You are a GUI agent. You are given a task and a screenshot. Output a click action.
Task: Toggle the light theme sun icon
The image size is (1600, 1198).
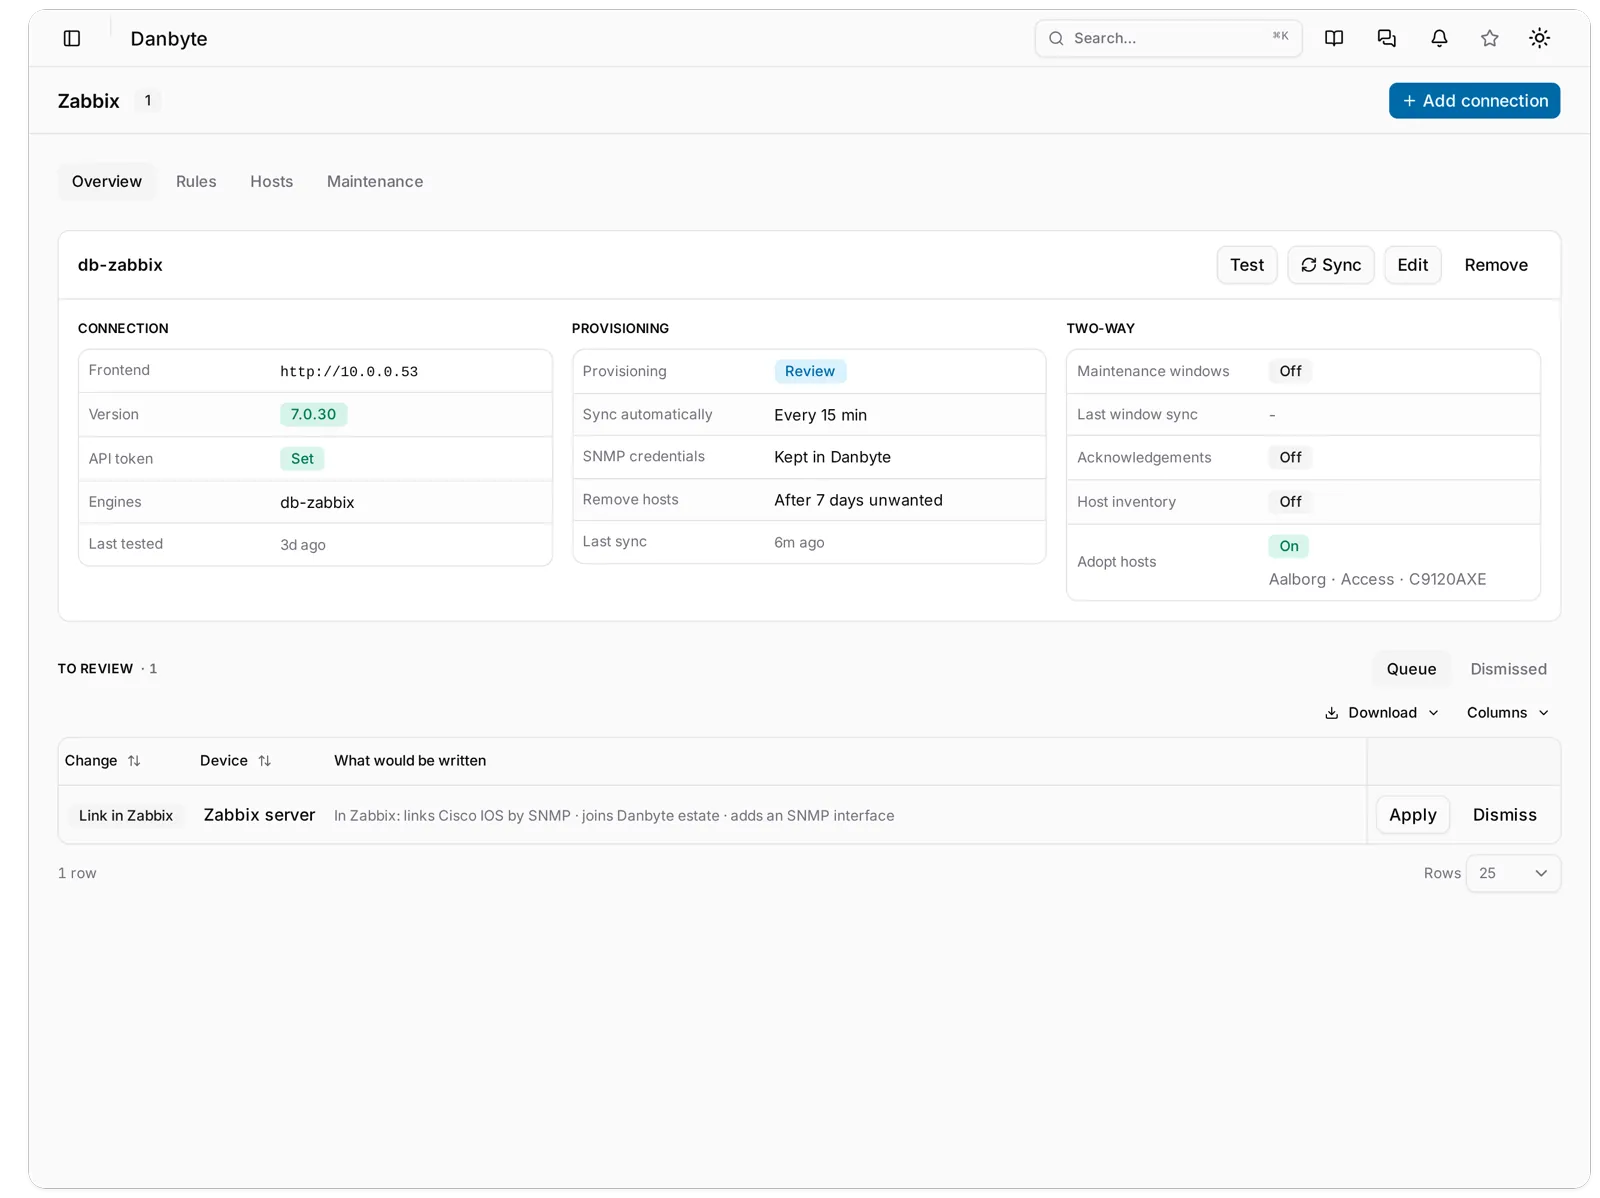pyautogui.click(x=1540, y=38)
